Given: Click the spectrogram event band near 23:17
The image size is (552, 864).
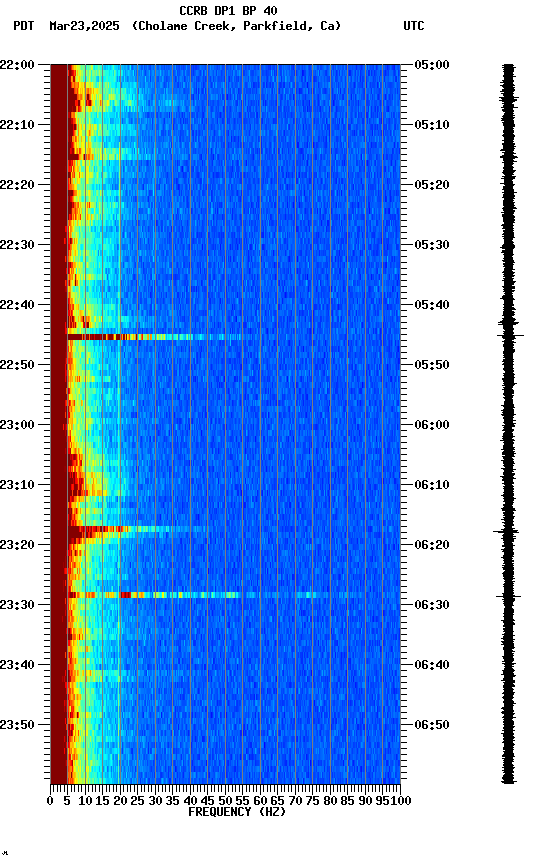Looking at the screenshot, I should tap(138, 530).
